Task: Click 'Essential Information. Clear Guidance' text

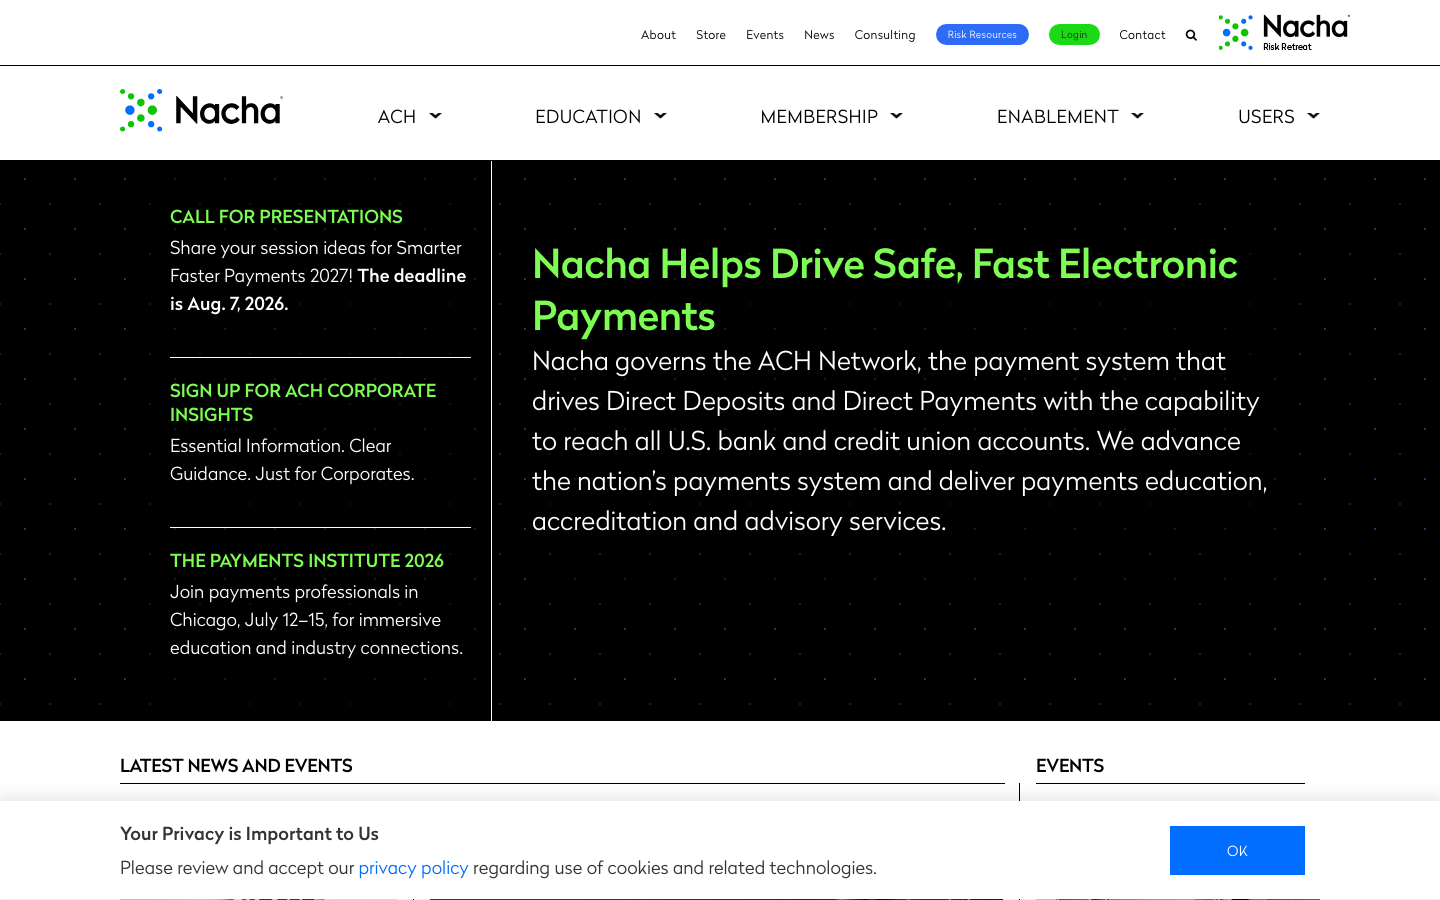Action: [x=292, y=460]
